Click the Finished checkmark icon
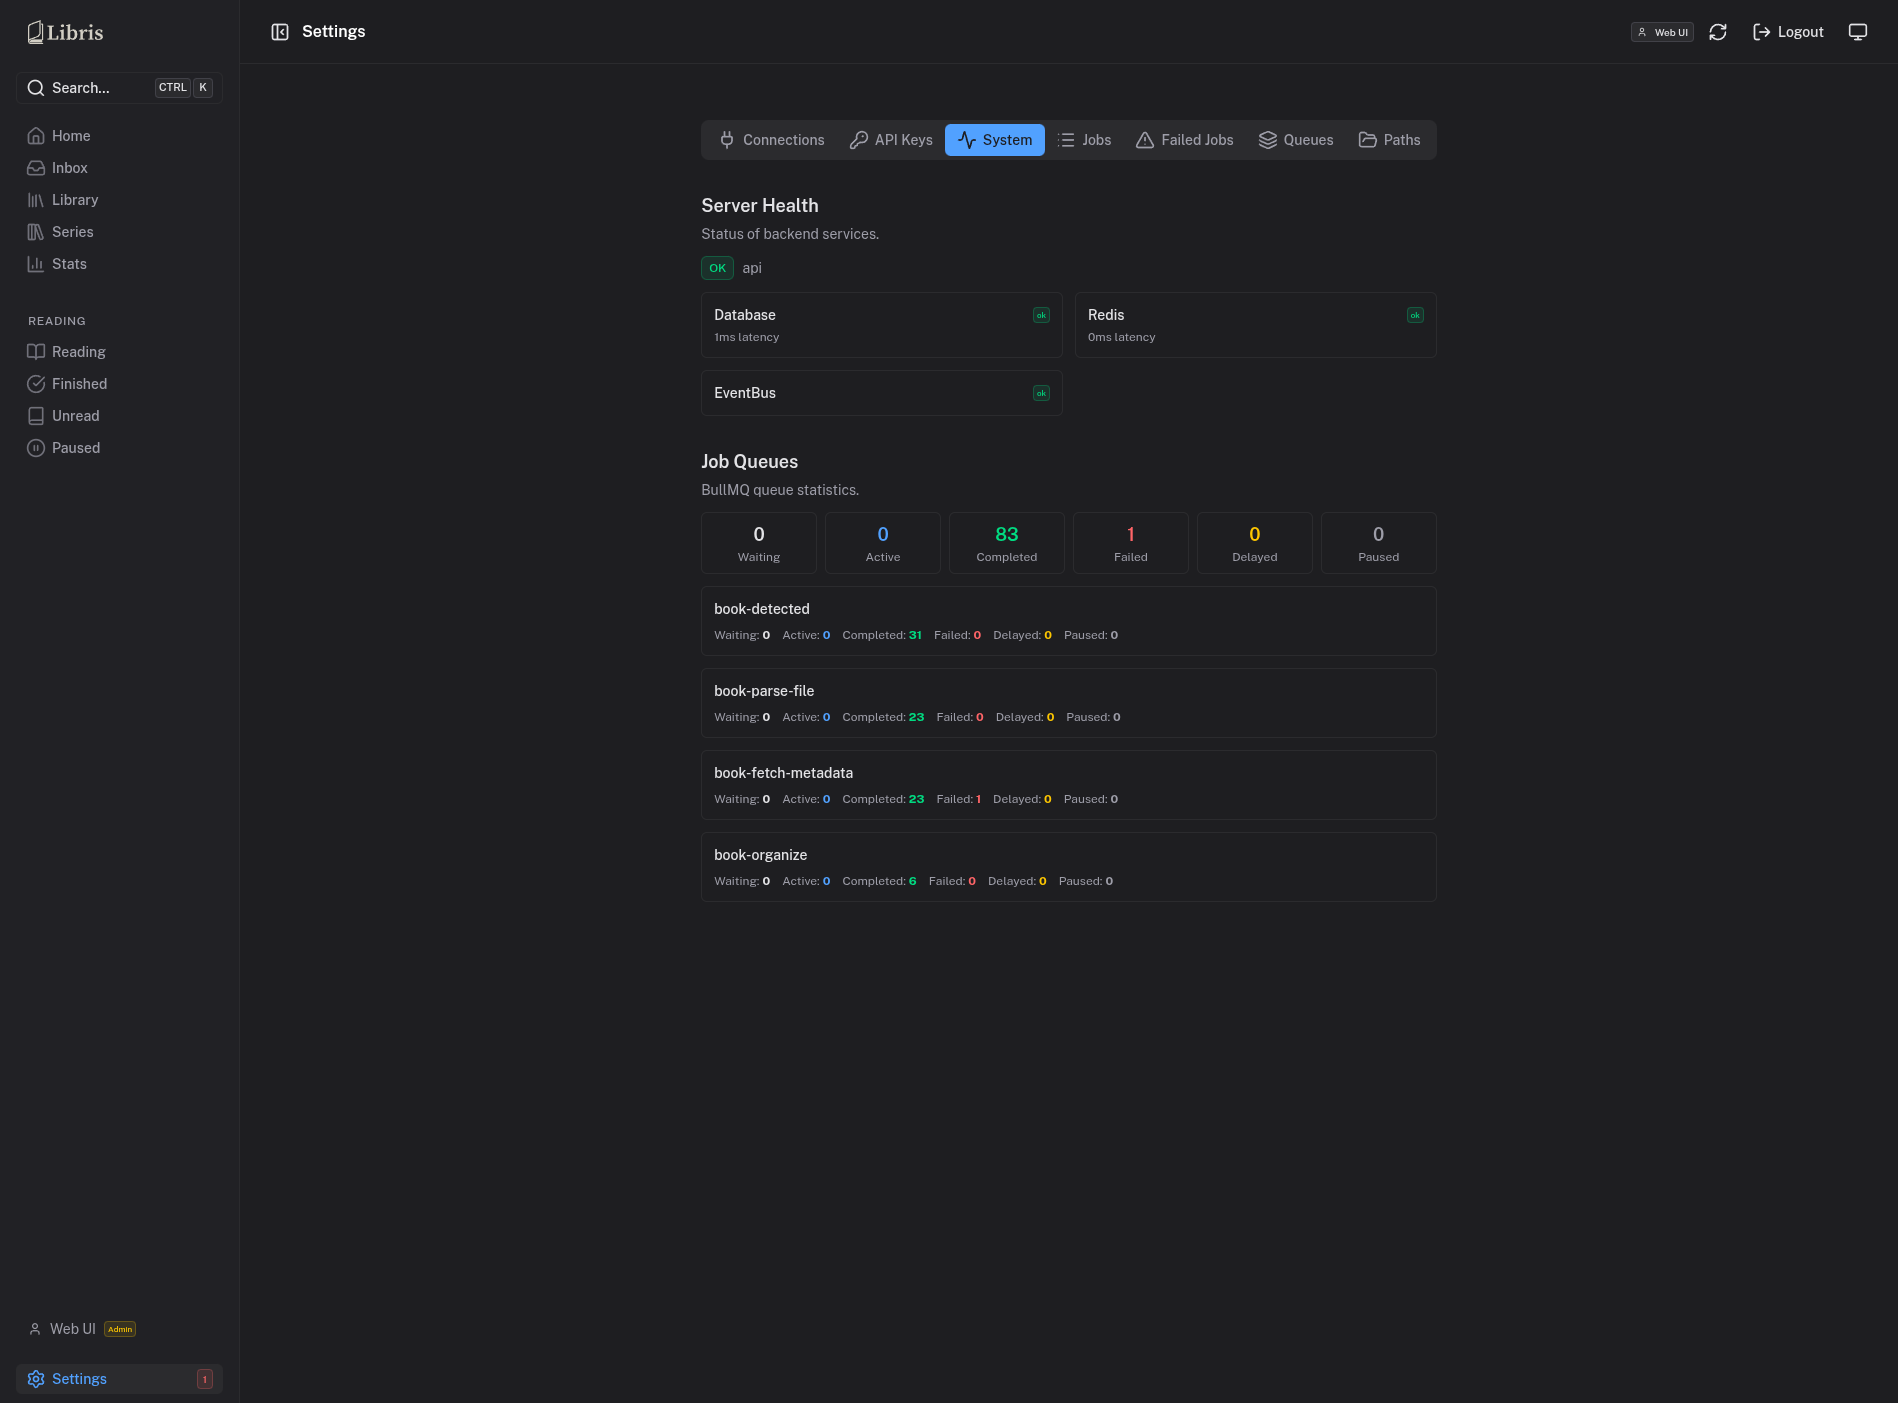 (36, 384)
